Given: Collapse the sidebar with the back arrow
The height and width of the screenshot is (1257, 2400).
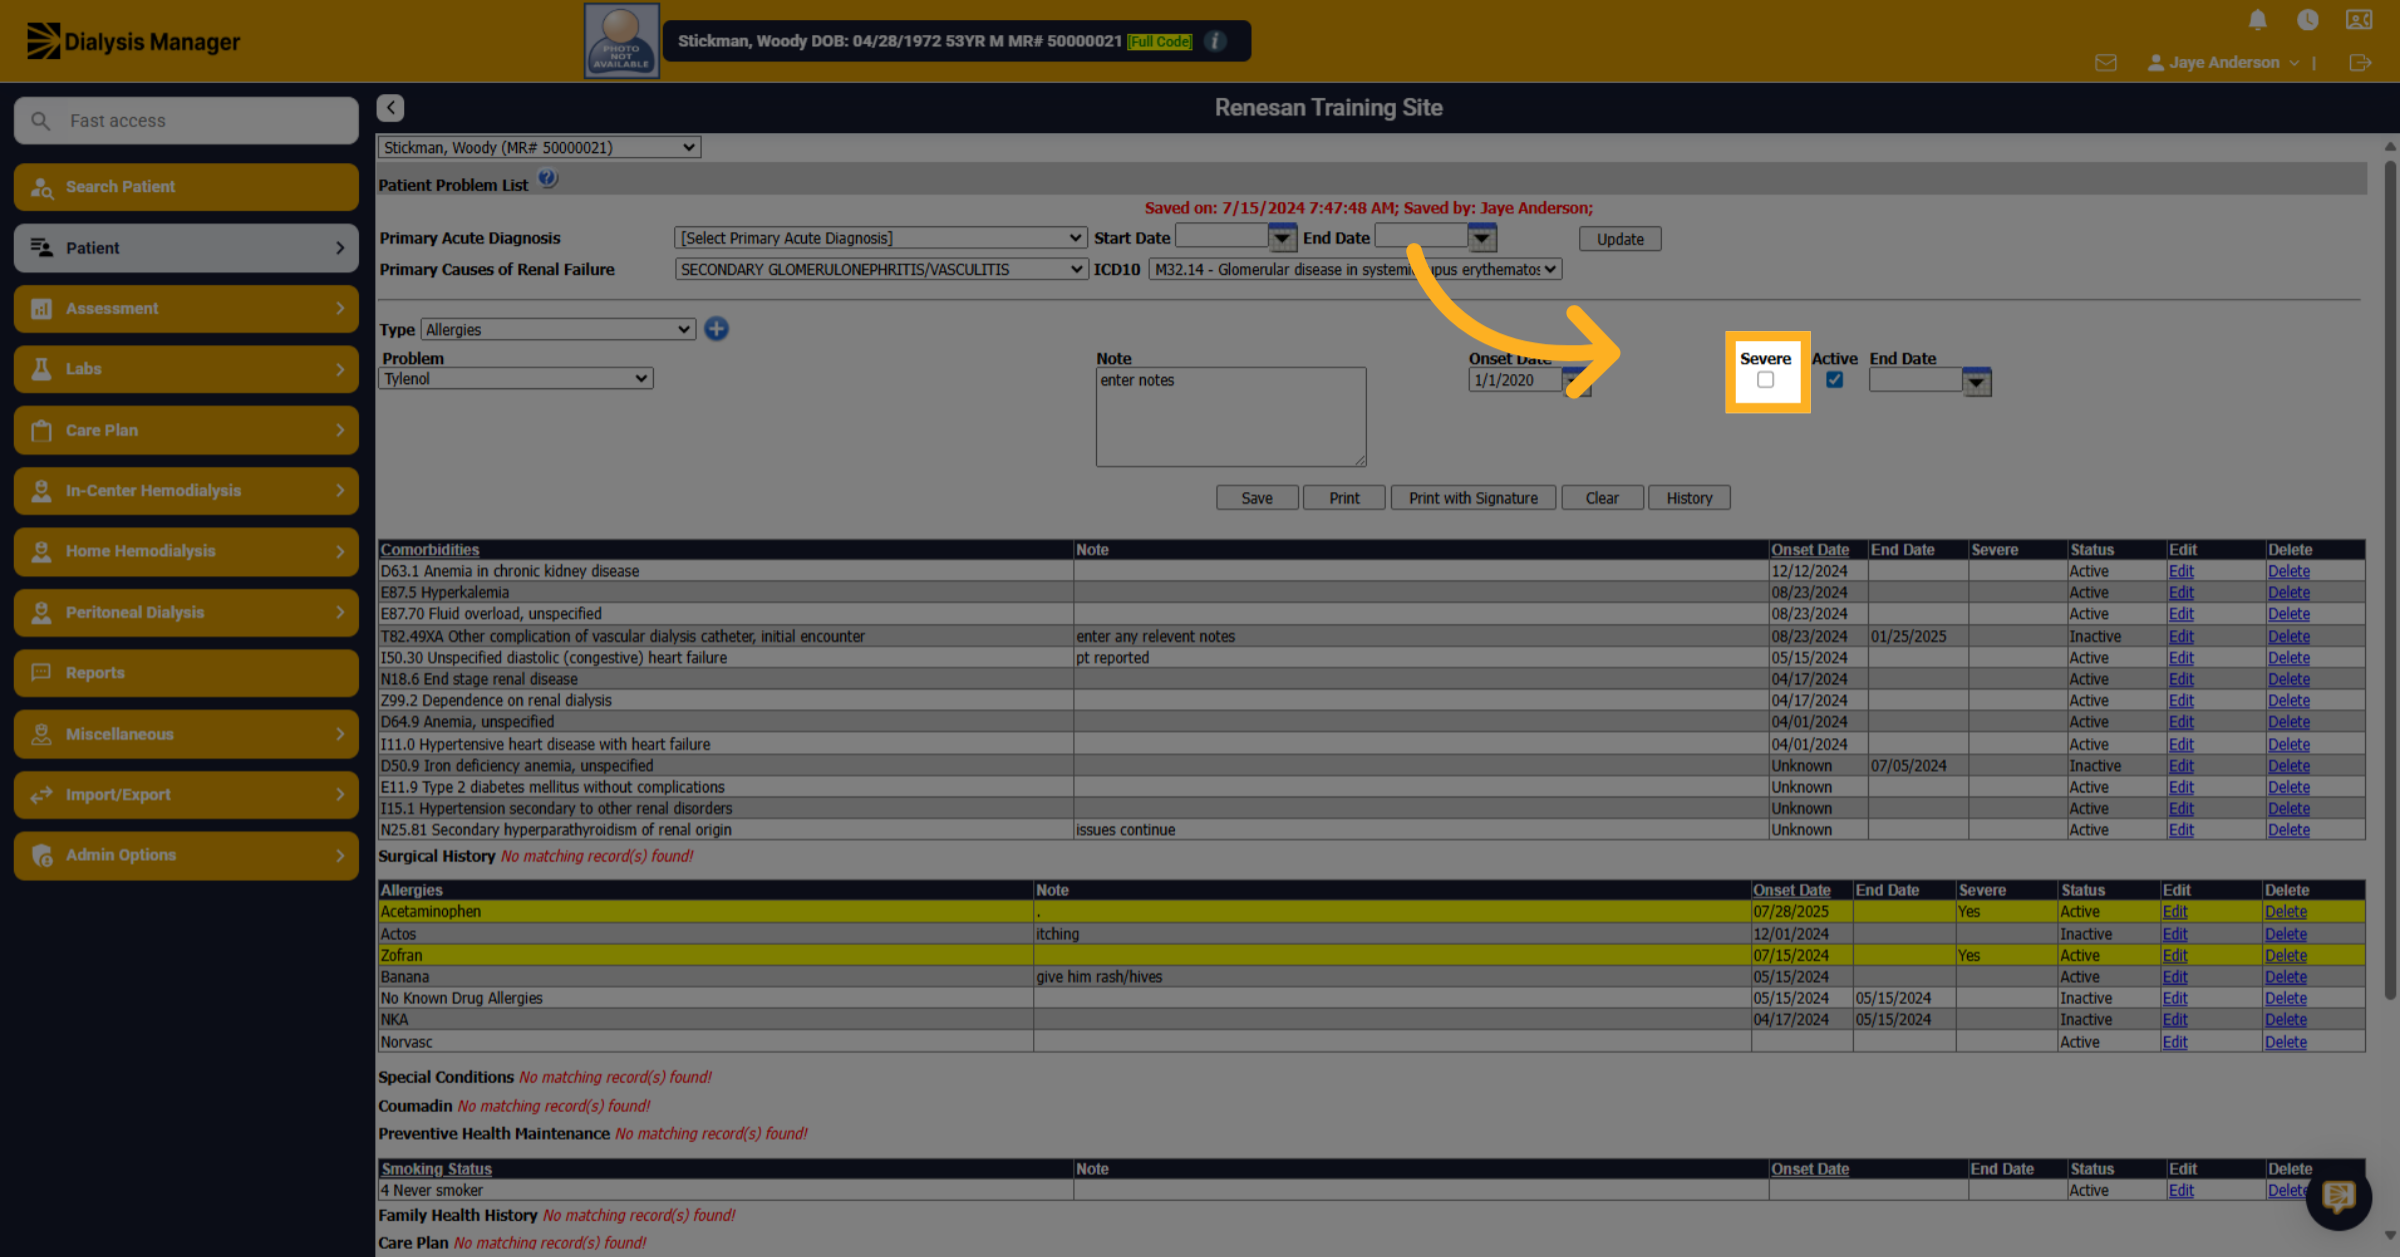Looking at the screenshot, I should click(x=391, y=107).
